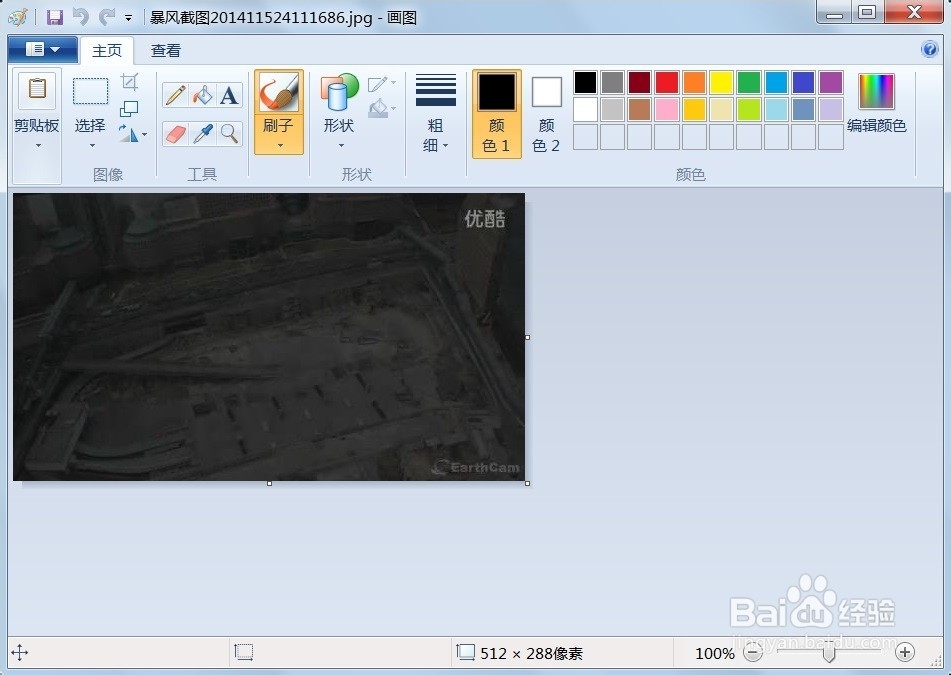
Task: Pick the black color swatch in palette
Action: pyautogui.click(x=585, y=82)
